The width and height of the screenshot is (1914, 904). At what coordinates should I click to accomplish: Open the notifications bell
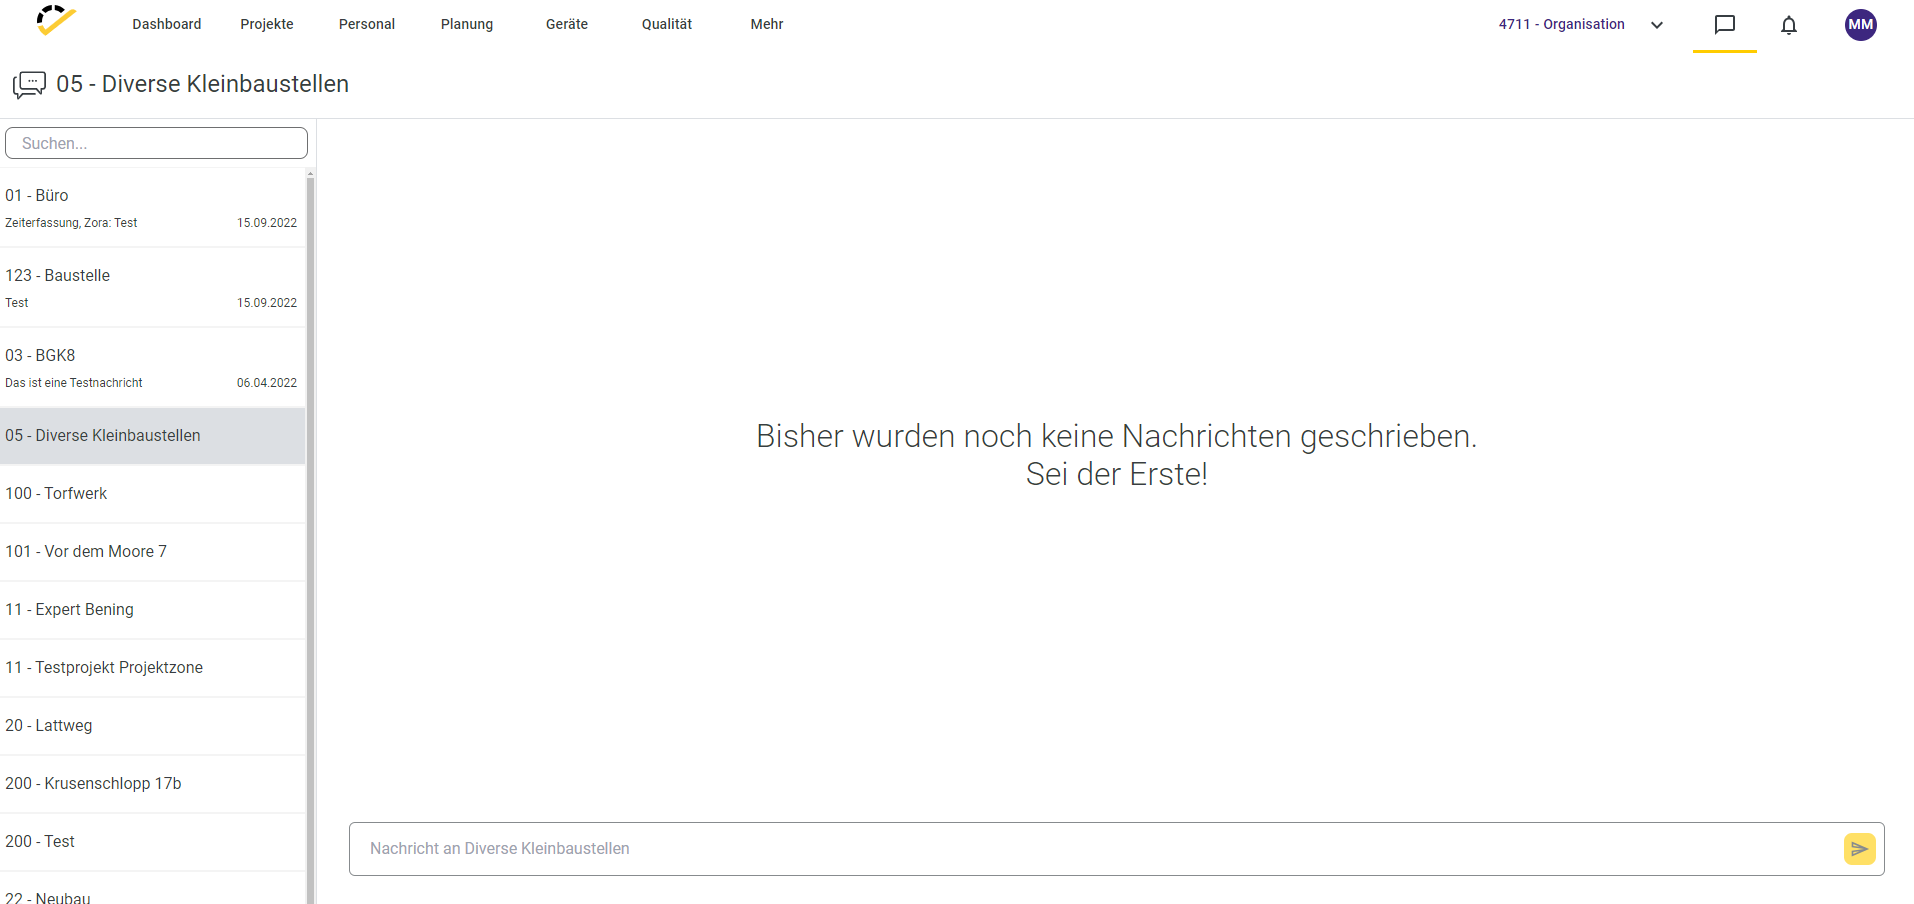[1788, 25]
